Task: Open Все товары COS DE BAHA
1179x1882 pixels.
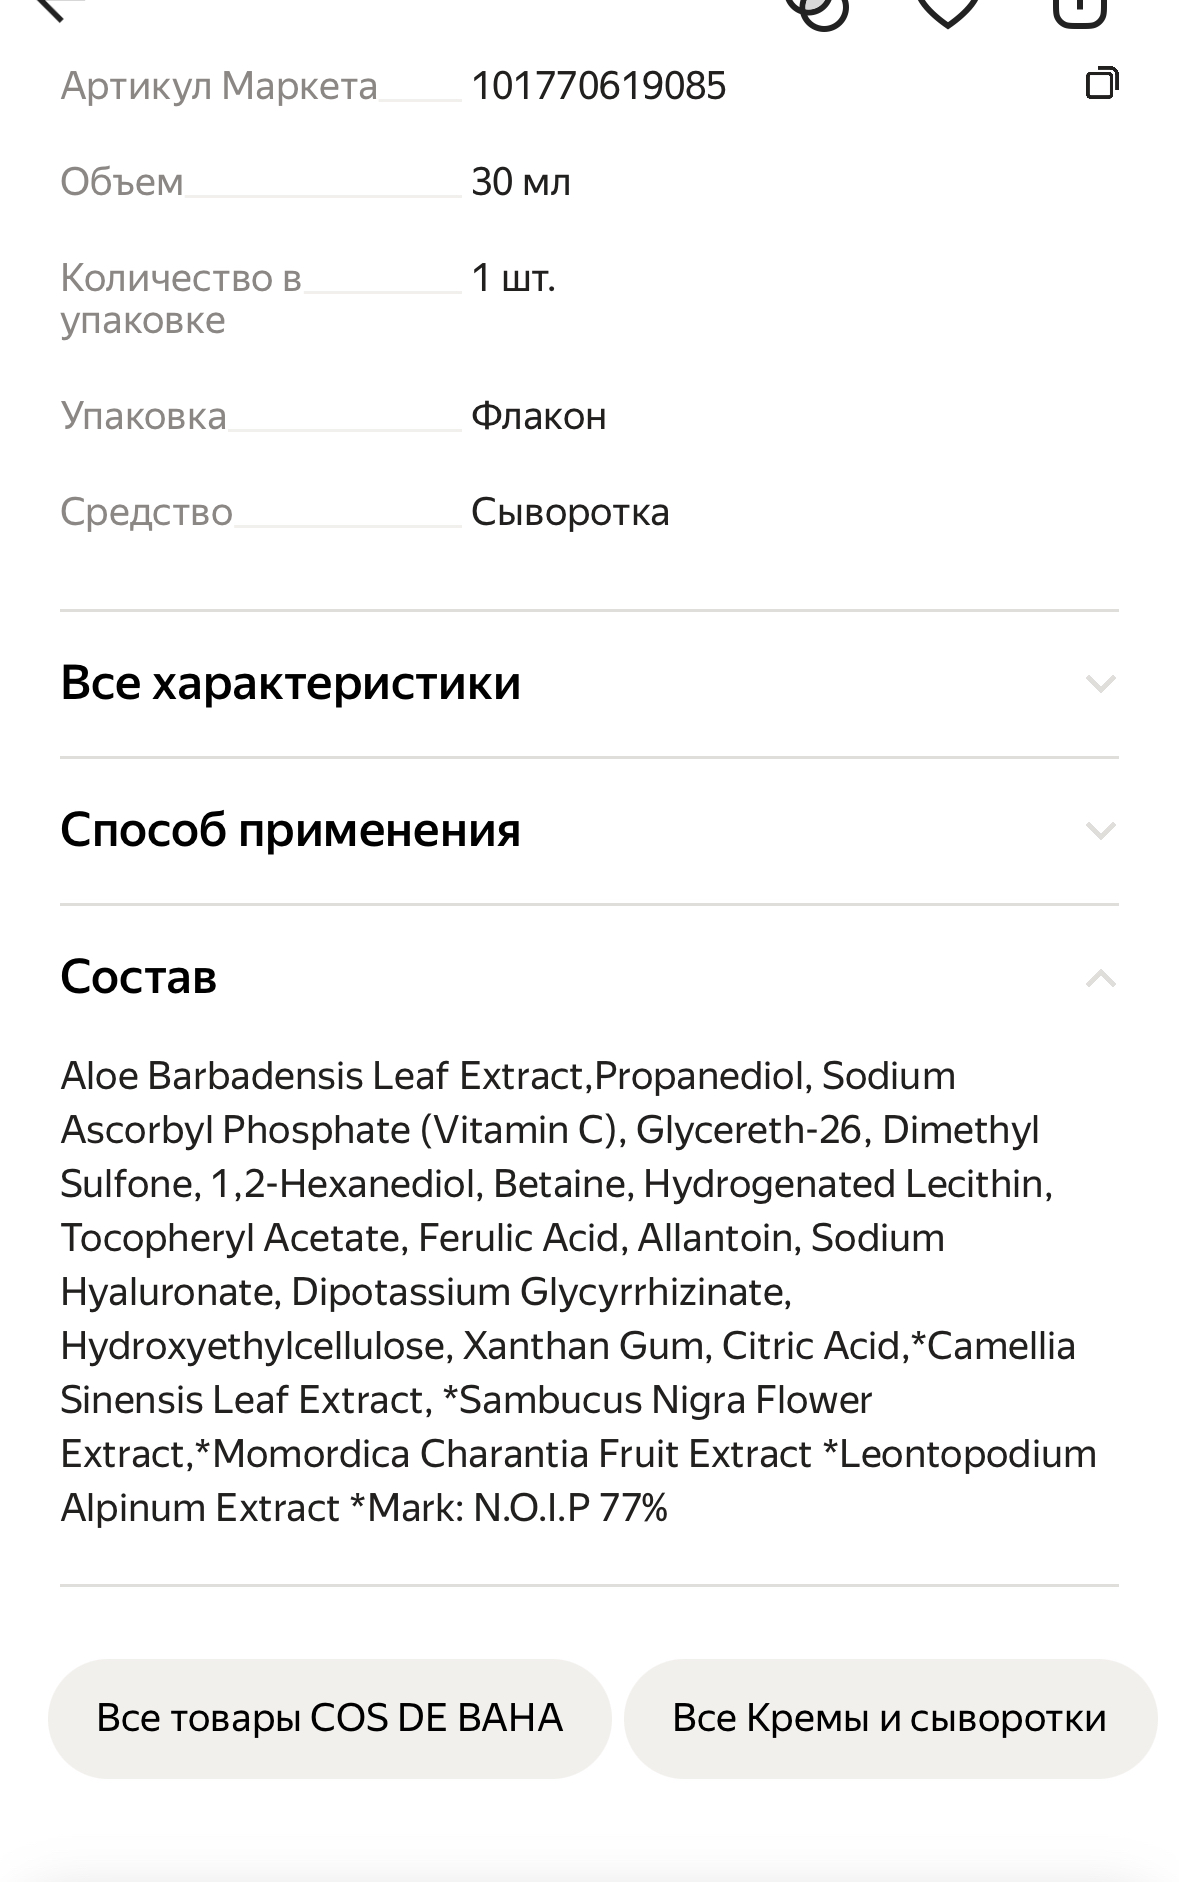Action: coord(329,1718)
